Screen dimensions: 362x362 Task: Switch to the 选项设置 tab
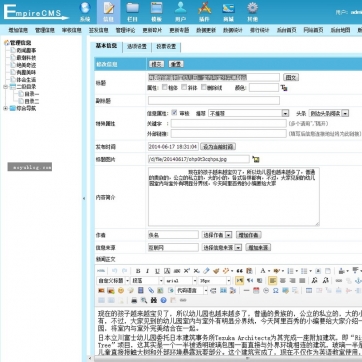pyautogui.click(x=137, y=47)
